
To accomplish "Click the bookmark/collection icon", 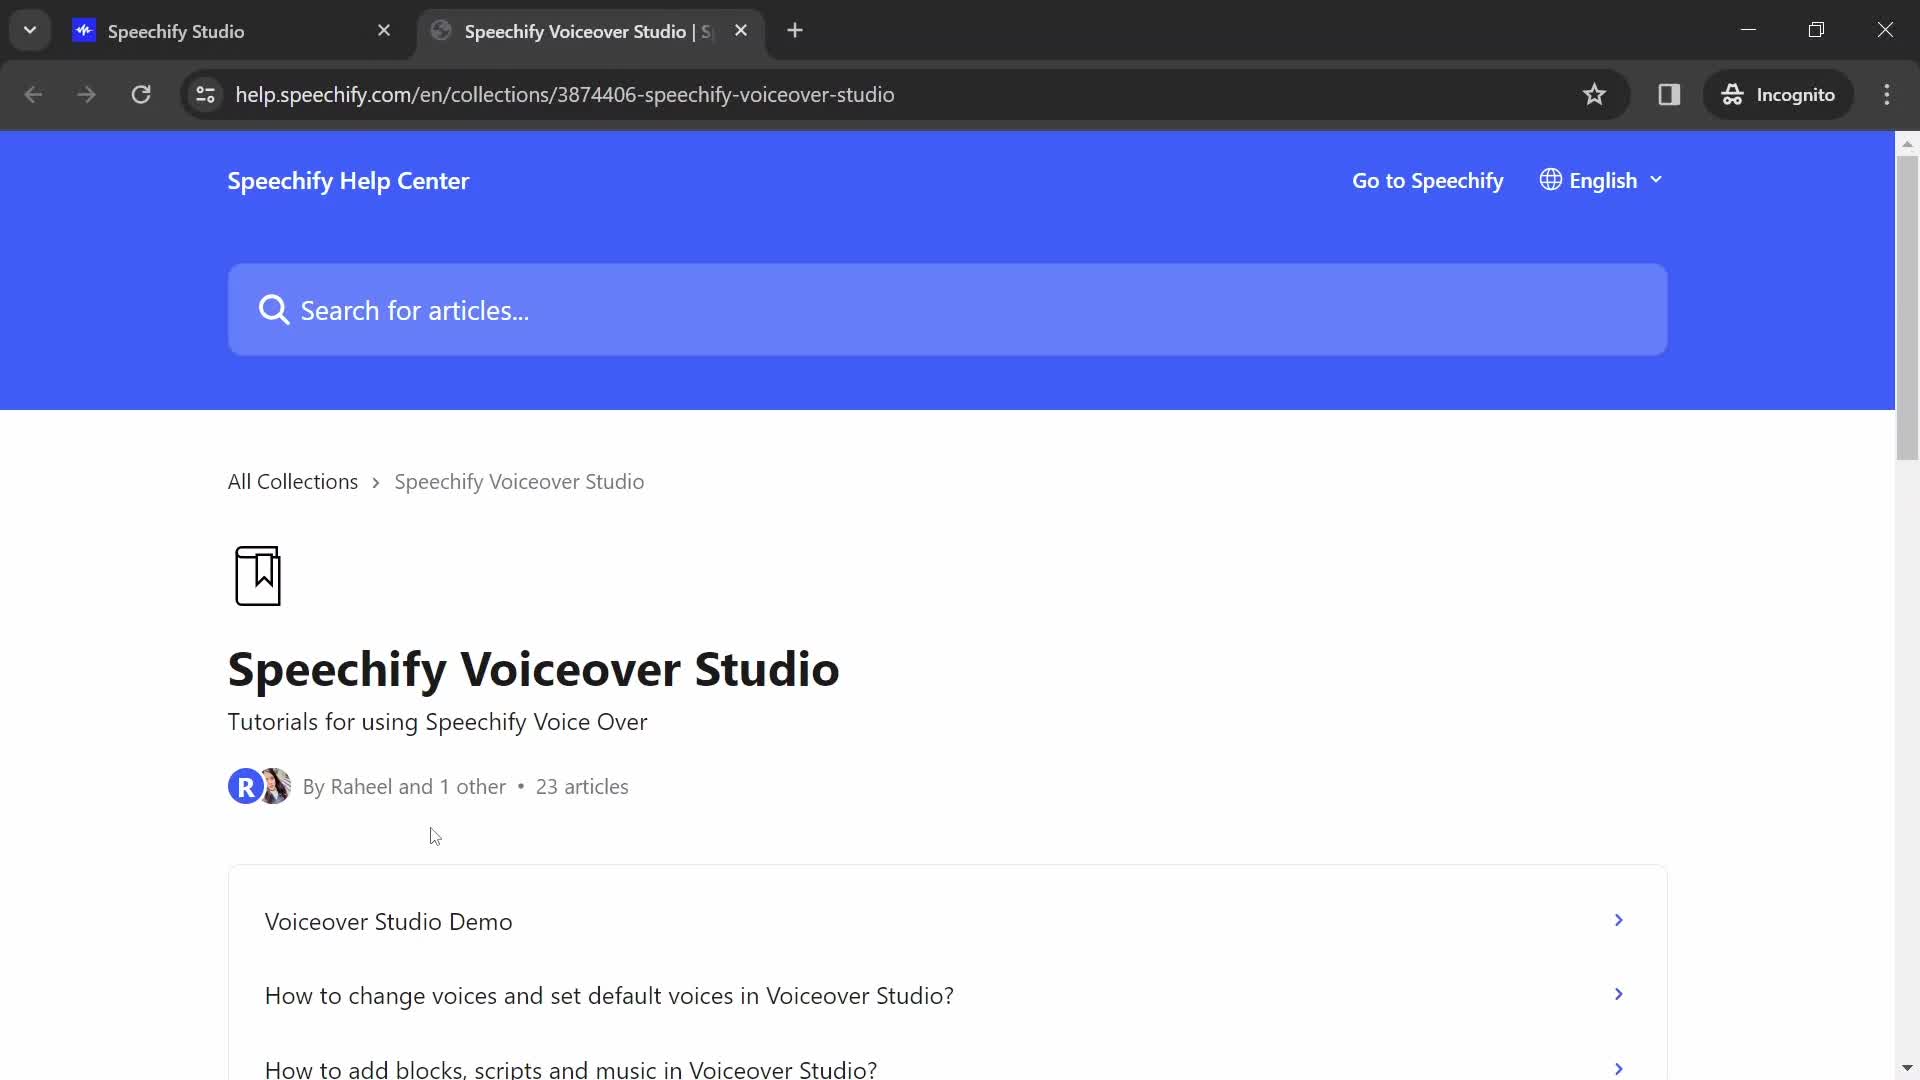I will click(x=257, y=576).
